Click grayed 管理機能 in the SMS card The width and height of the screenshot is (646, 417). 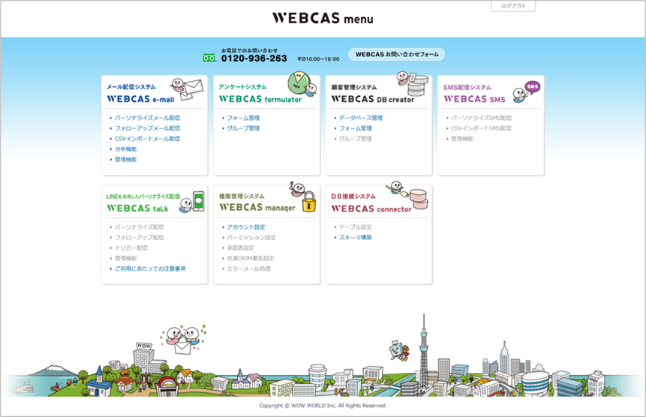[x=462, y=138]
